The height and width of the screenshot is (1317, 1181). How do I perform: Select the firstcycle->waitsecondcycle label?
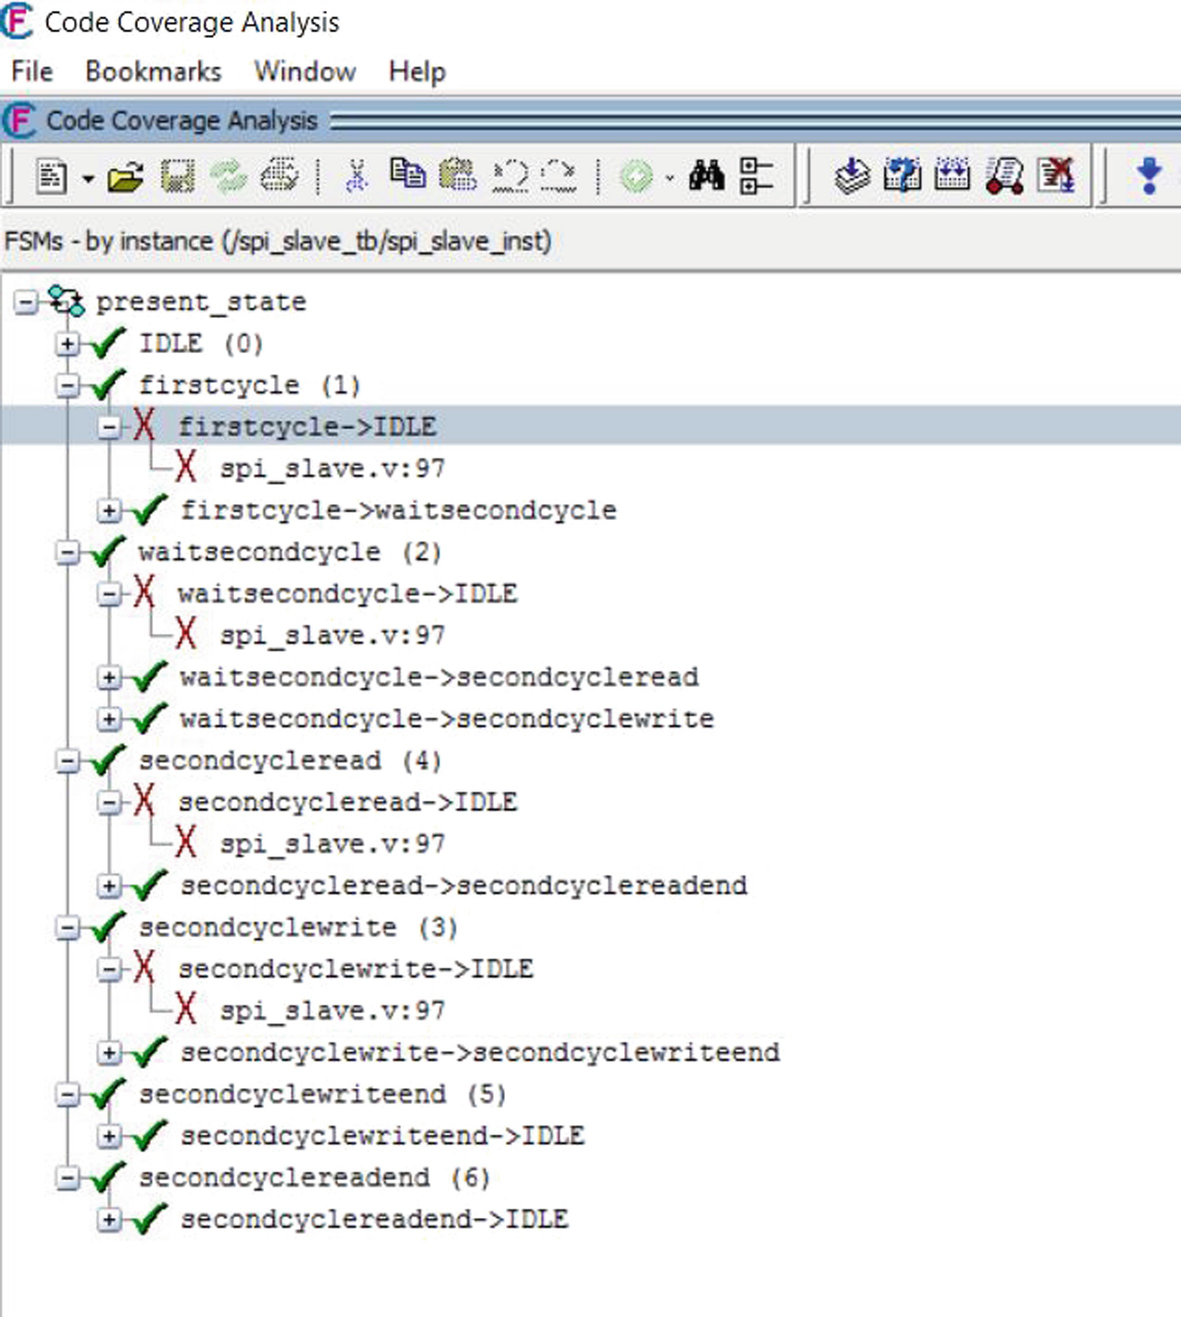point(398,510)
